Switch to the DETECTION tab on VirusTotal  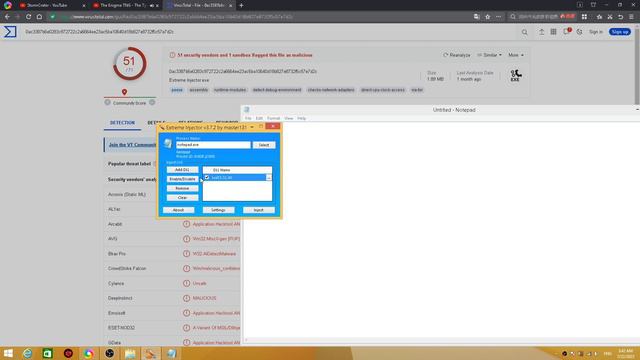[122, 123]
